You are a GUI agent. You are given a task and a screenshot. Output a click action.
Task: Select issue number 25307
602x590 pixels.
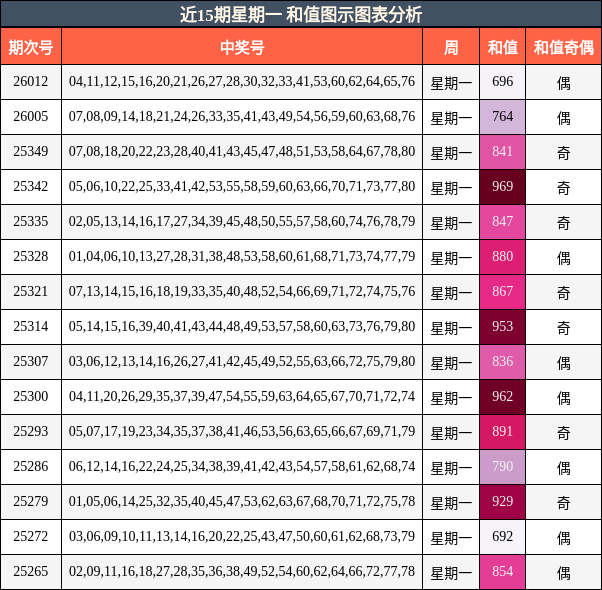[31, 361]
